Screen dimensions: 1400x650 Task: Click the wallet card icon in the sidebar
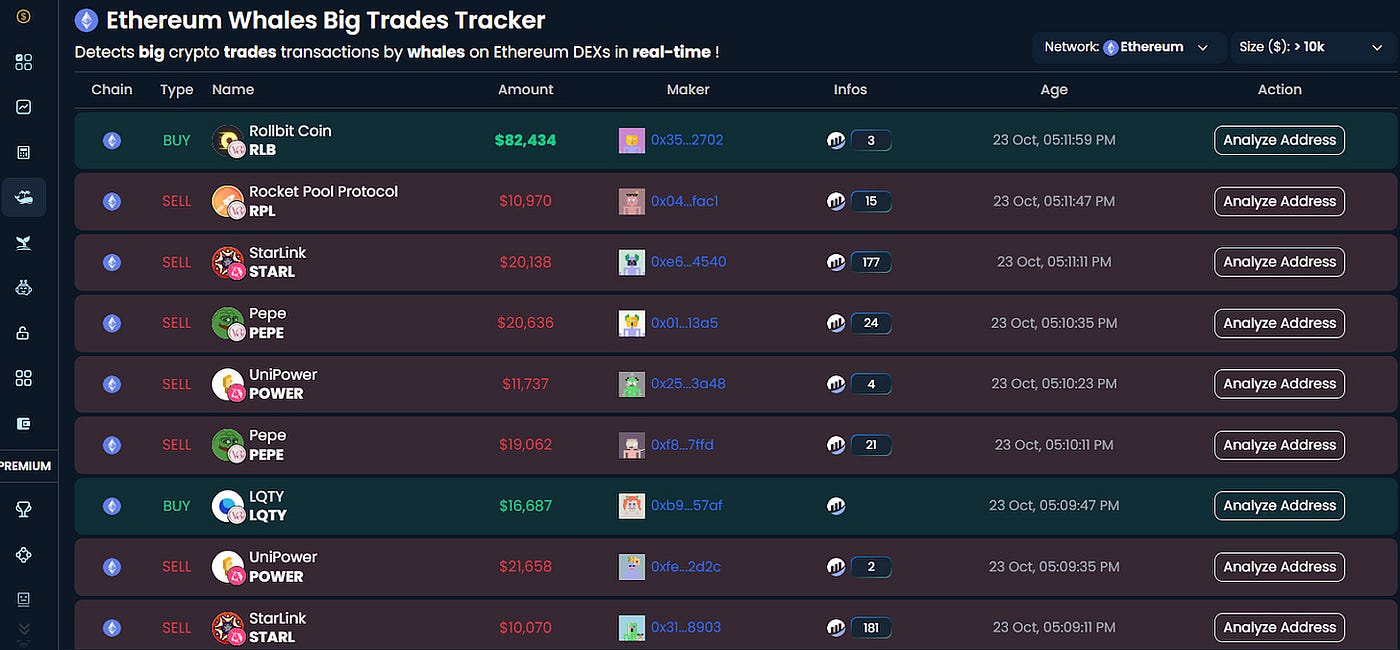(24, 423)
